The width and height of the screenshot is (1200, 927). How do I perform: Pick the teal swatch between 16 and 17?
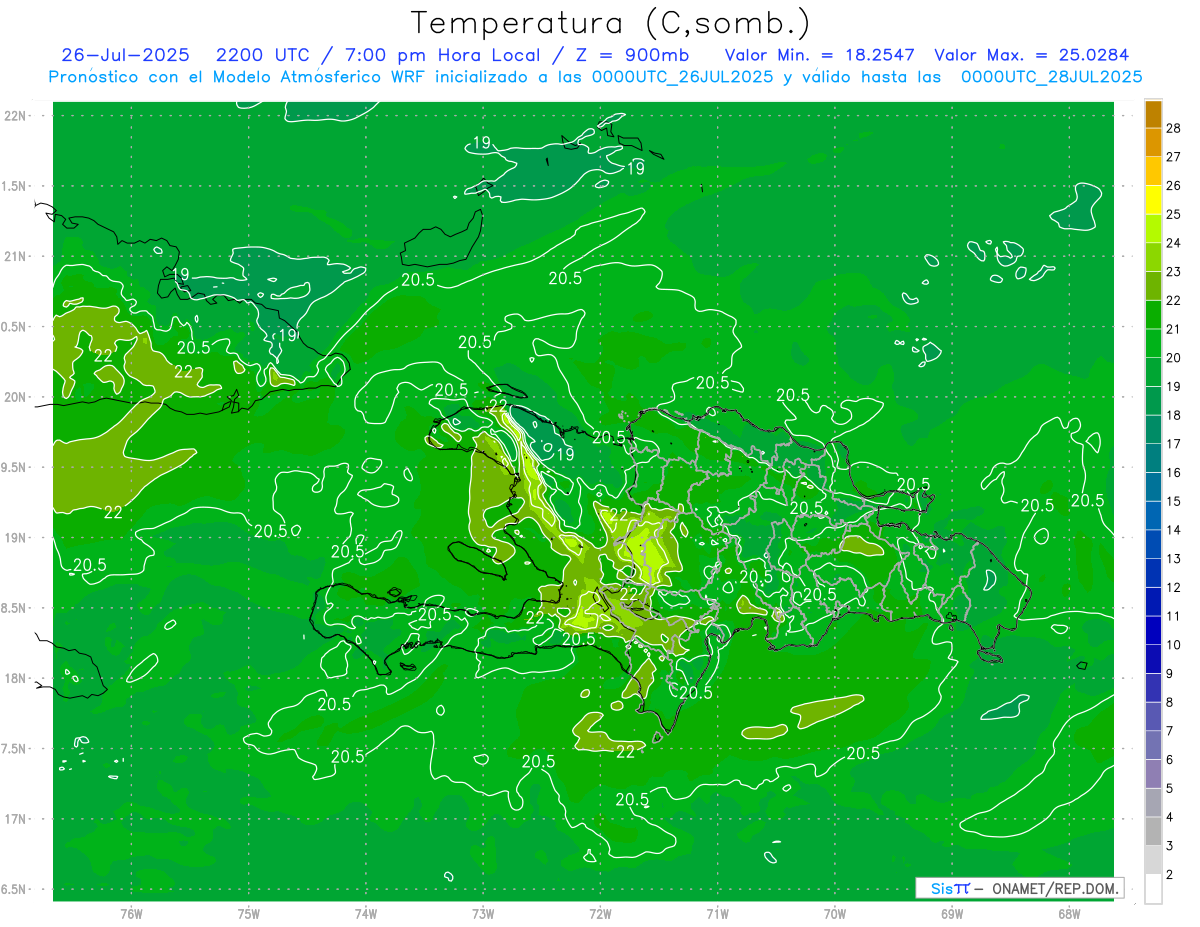pyautogui.click(x=1153, y=458)
